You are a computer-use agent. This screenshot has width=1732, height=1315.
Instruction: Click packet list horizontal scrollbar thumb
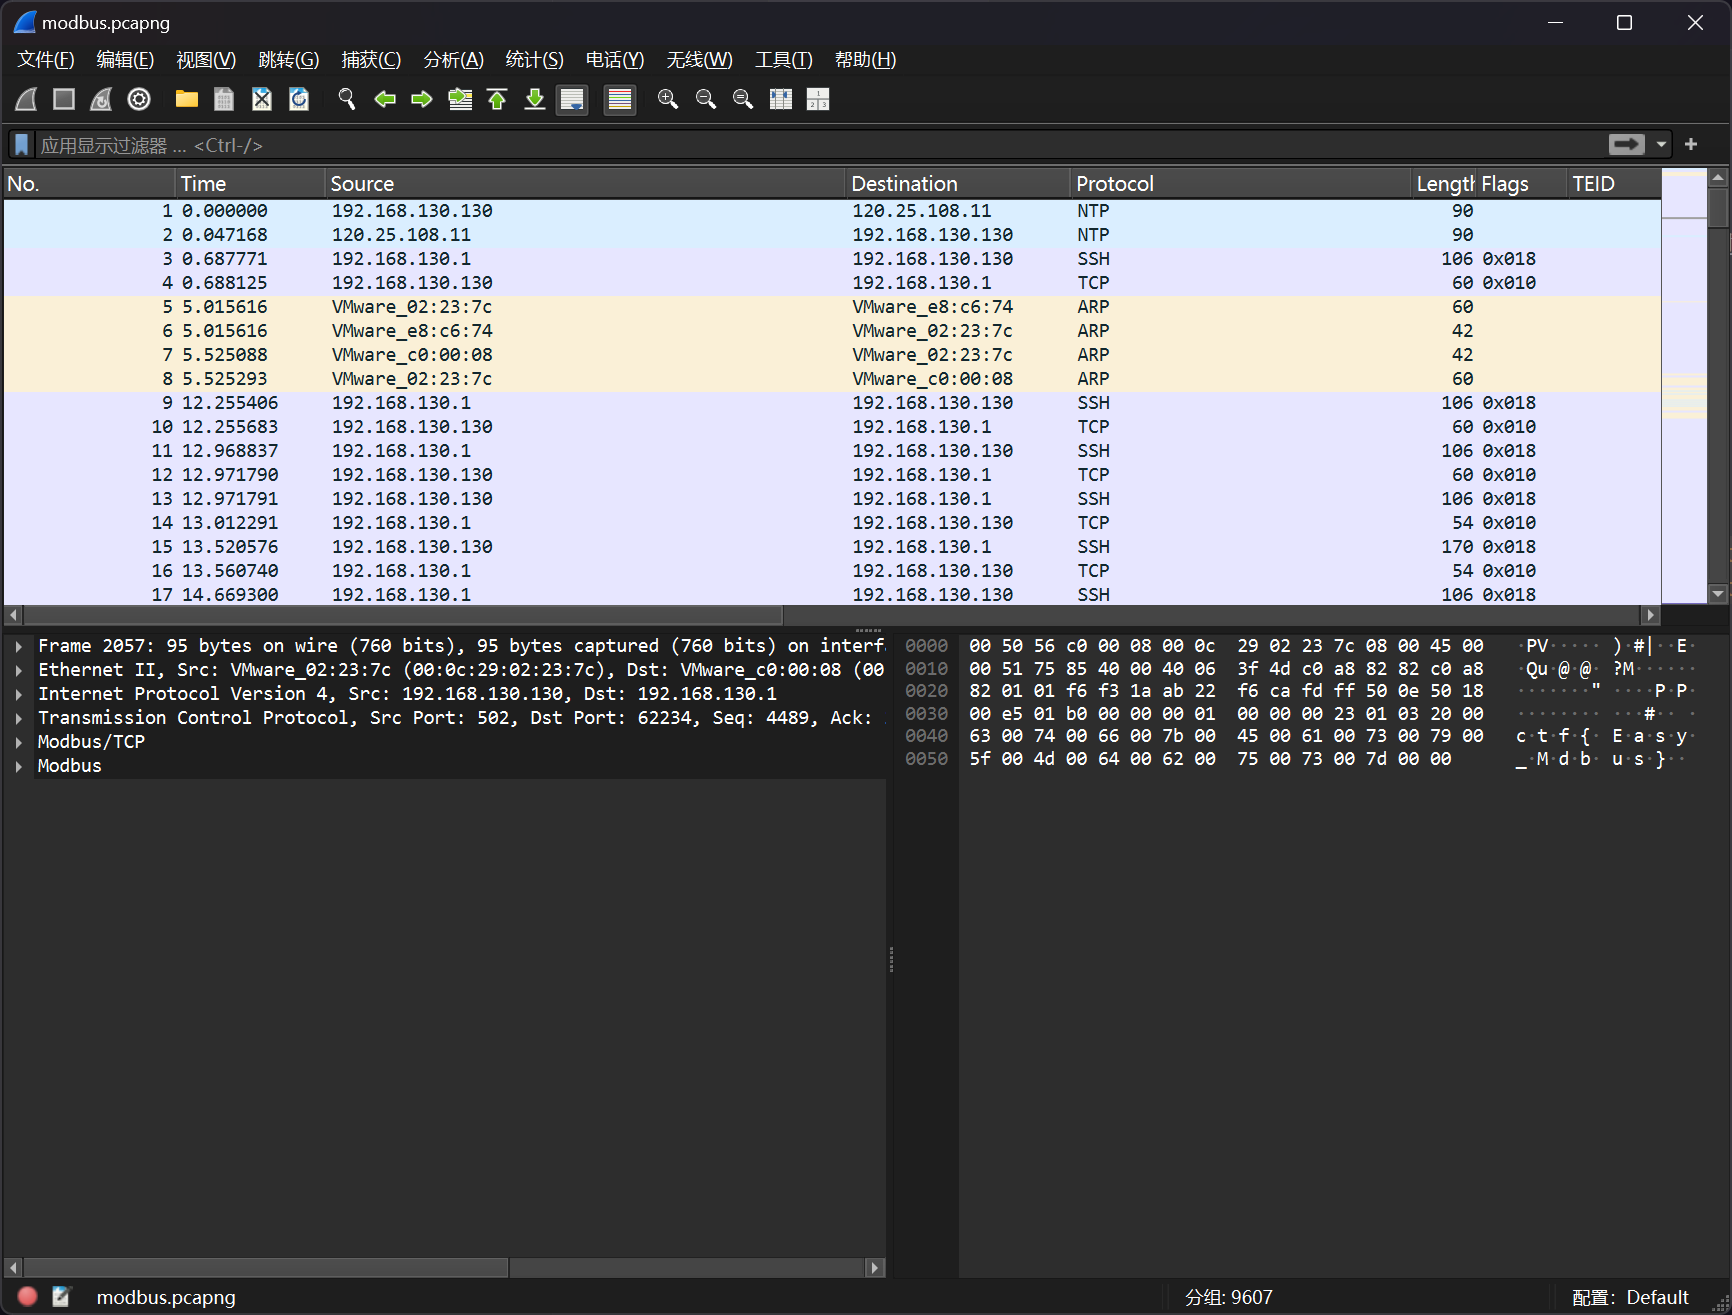(x=403, y=615)
